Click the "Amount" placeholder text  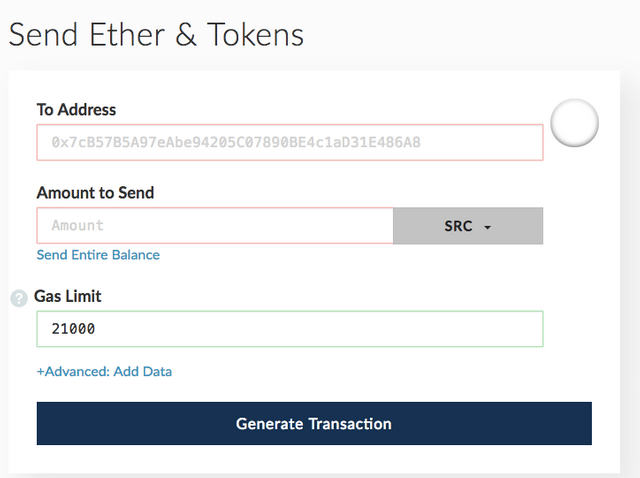point(78,225)
